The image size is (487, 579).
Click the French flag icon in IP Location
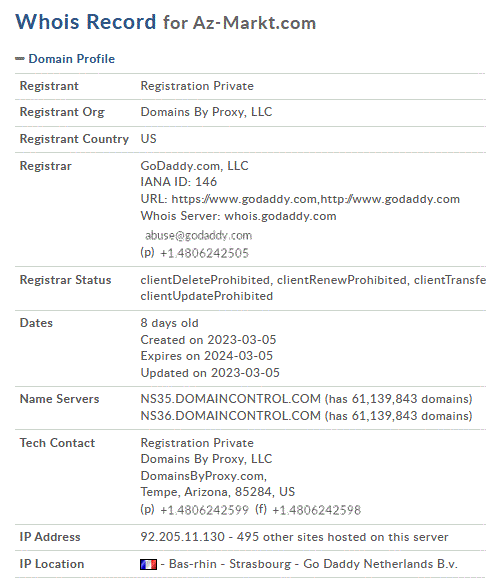pos(148,564)
